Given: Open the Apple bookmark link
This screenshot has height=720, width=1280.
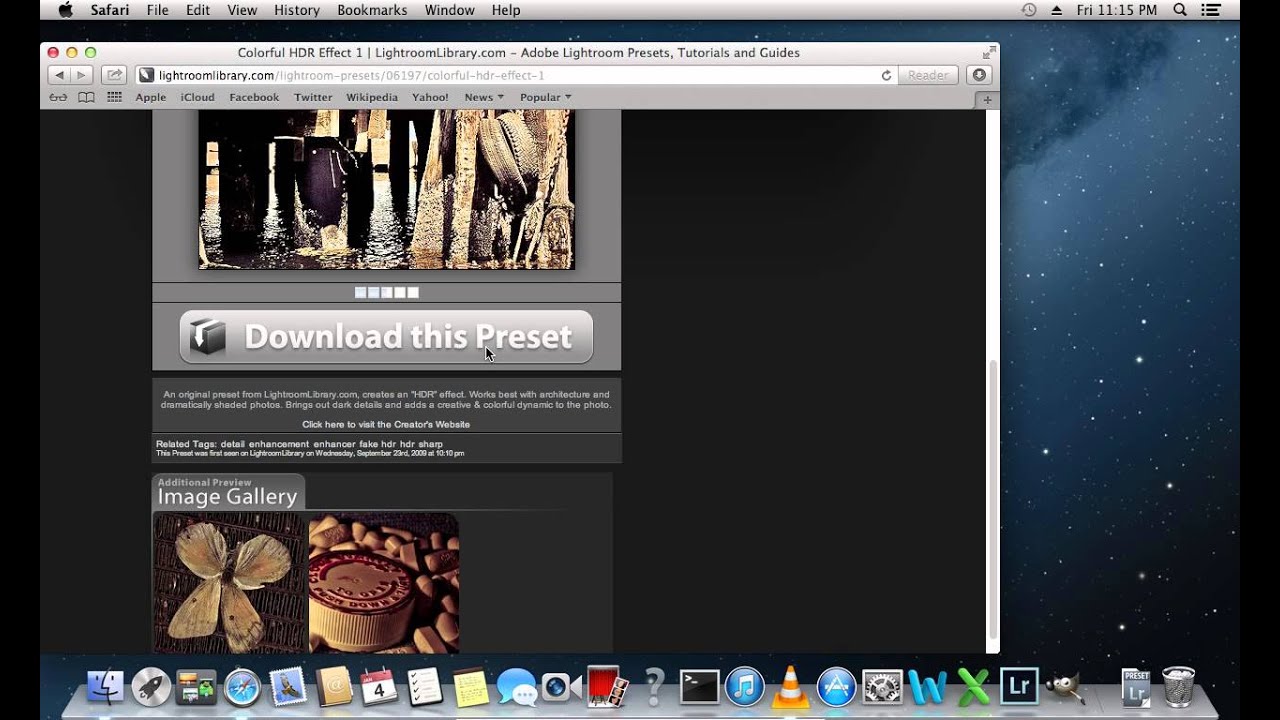Looking at the screenshot, I should tap(151, 97).
